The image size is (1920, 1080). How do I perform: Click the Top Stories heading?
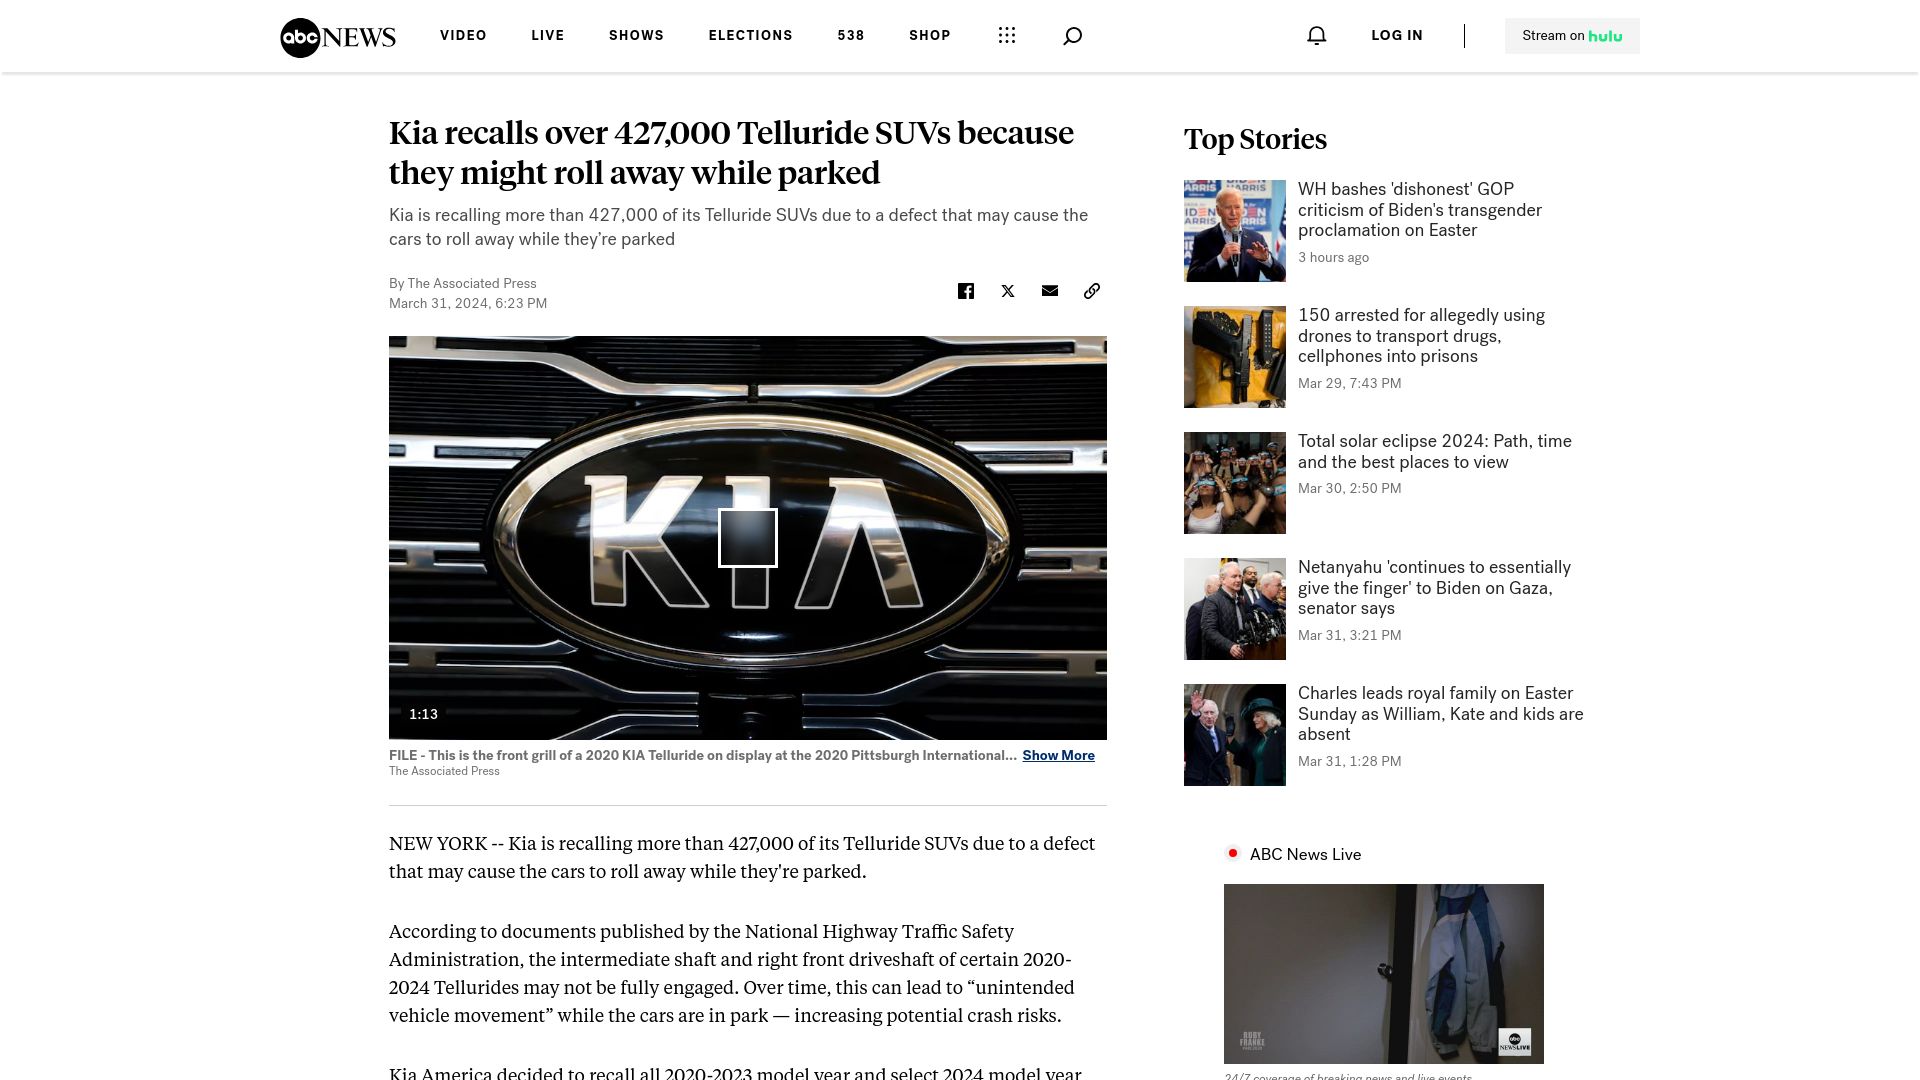1255,139
